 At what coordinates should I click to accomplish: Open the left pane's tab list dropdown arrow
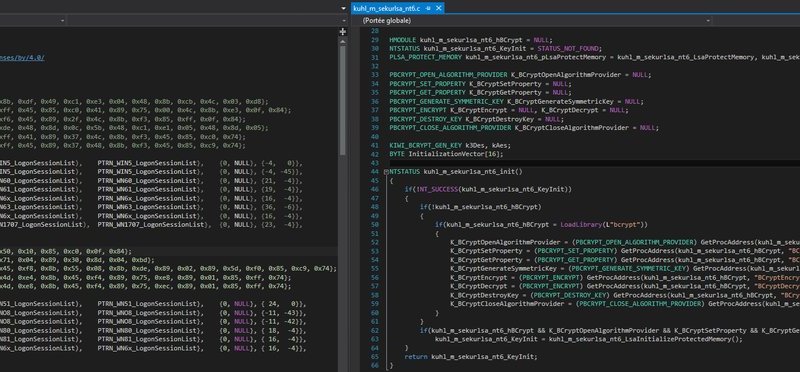pyautogui.click(x=344, y=8)
